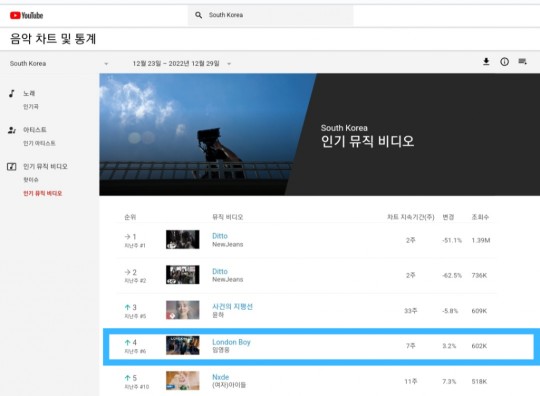Click NewJeans artist under rank 2
This screenshot has width=540, height=396.
pyautogui.click(x=228, y=280)
